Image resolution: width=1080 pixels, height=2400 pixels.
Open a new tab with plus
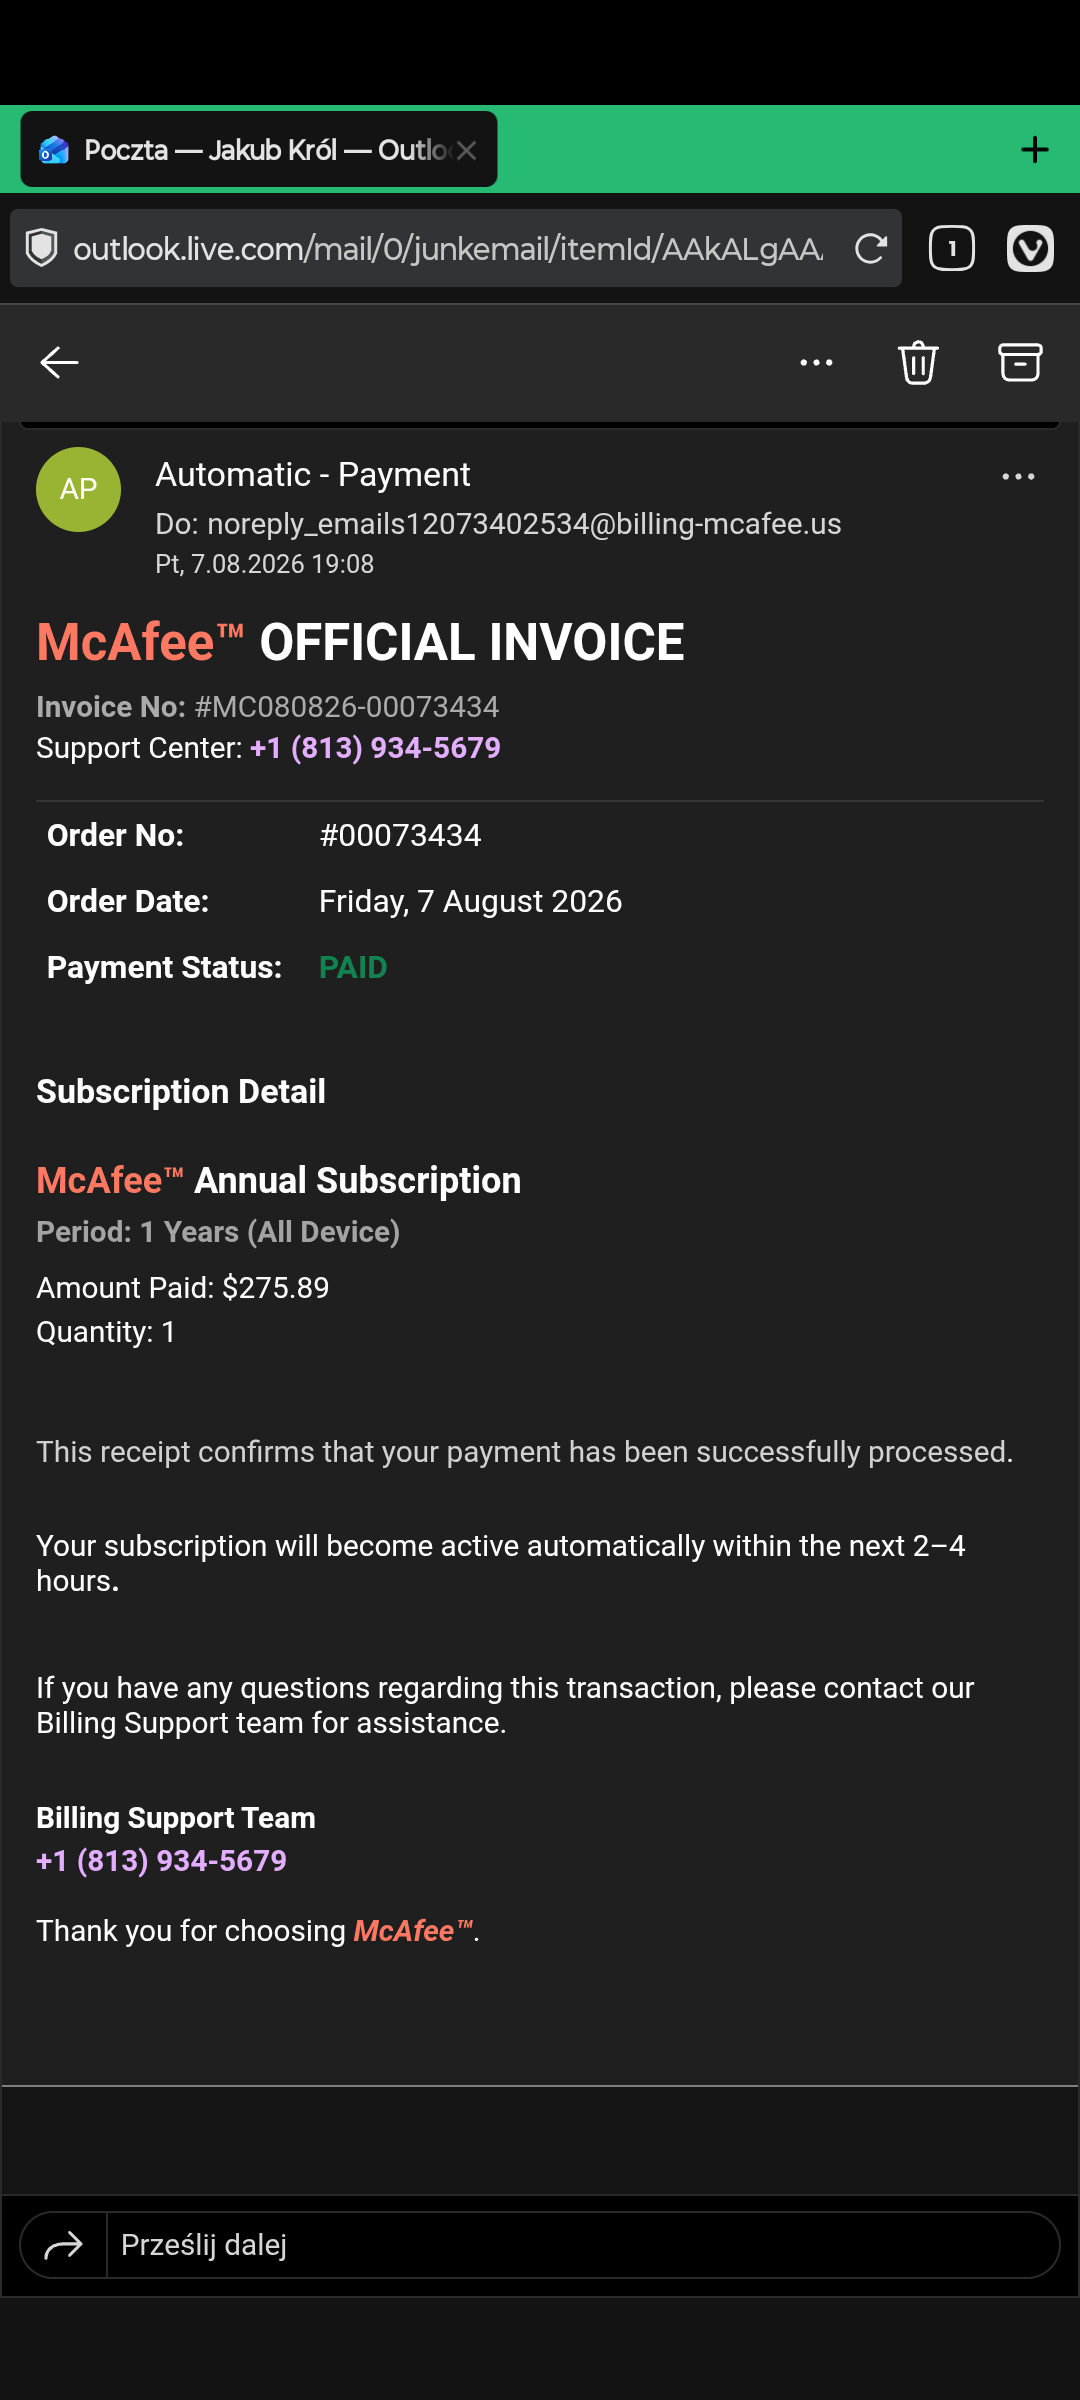(x=1035, y=150)
